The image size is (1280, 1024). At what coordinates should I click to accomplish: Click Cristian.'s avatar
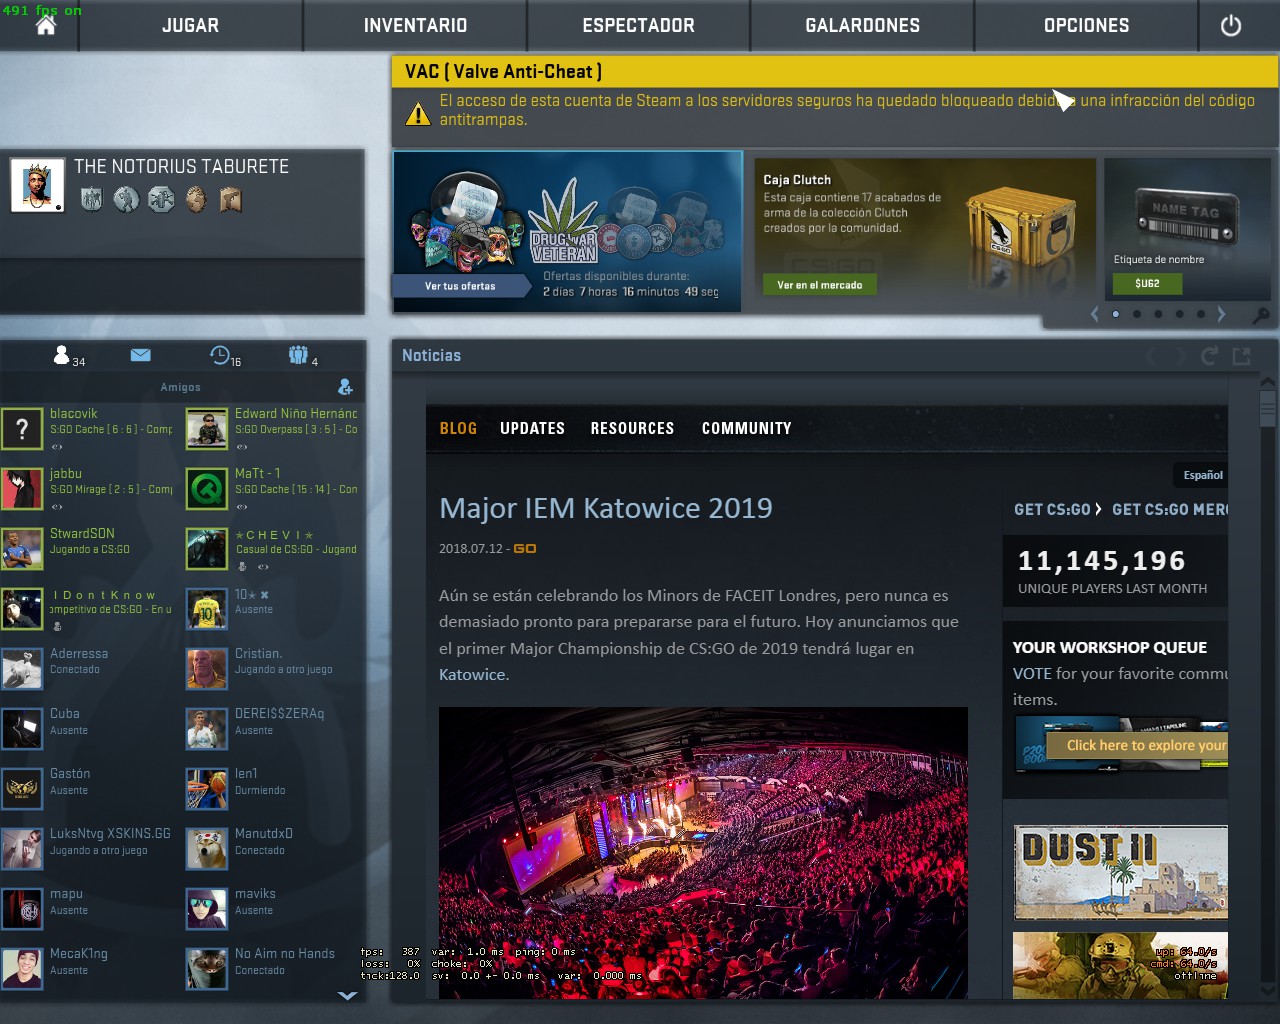click(207, 669)
